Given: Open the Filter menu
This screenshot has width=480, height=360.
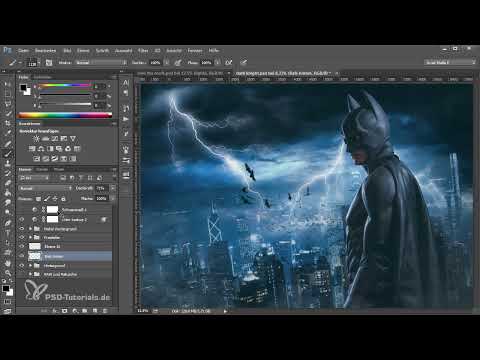Looking at the screenshot, I should click(x=143, y=50).
